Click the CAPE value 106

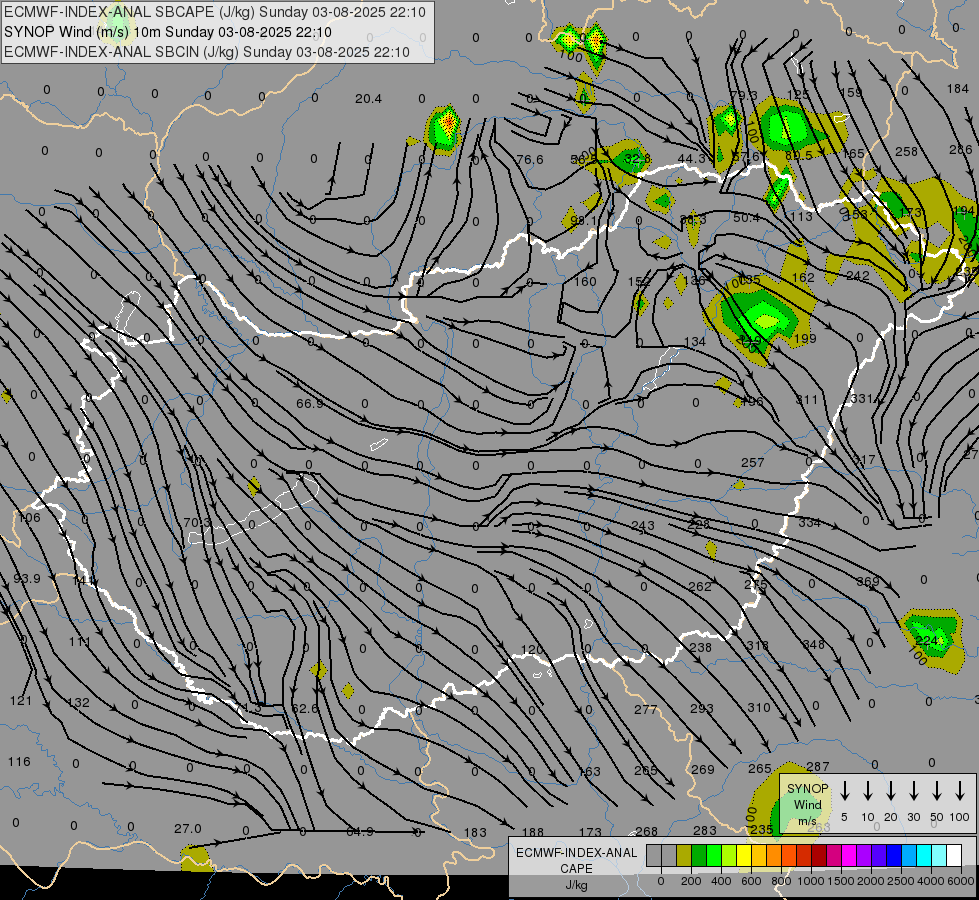click(x=29, y=517)
